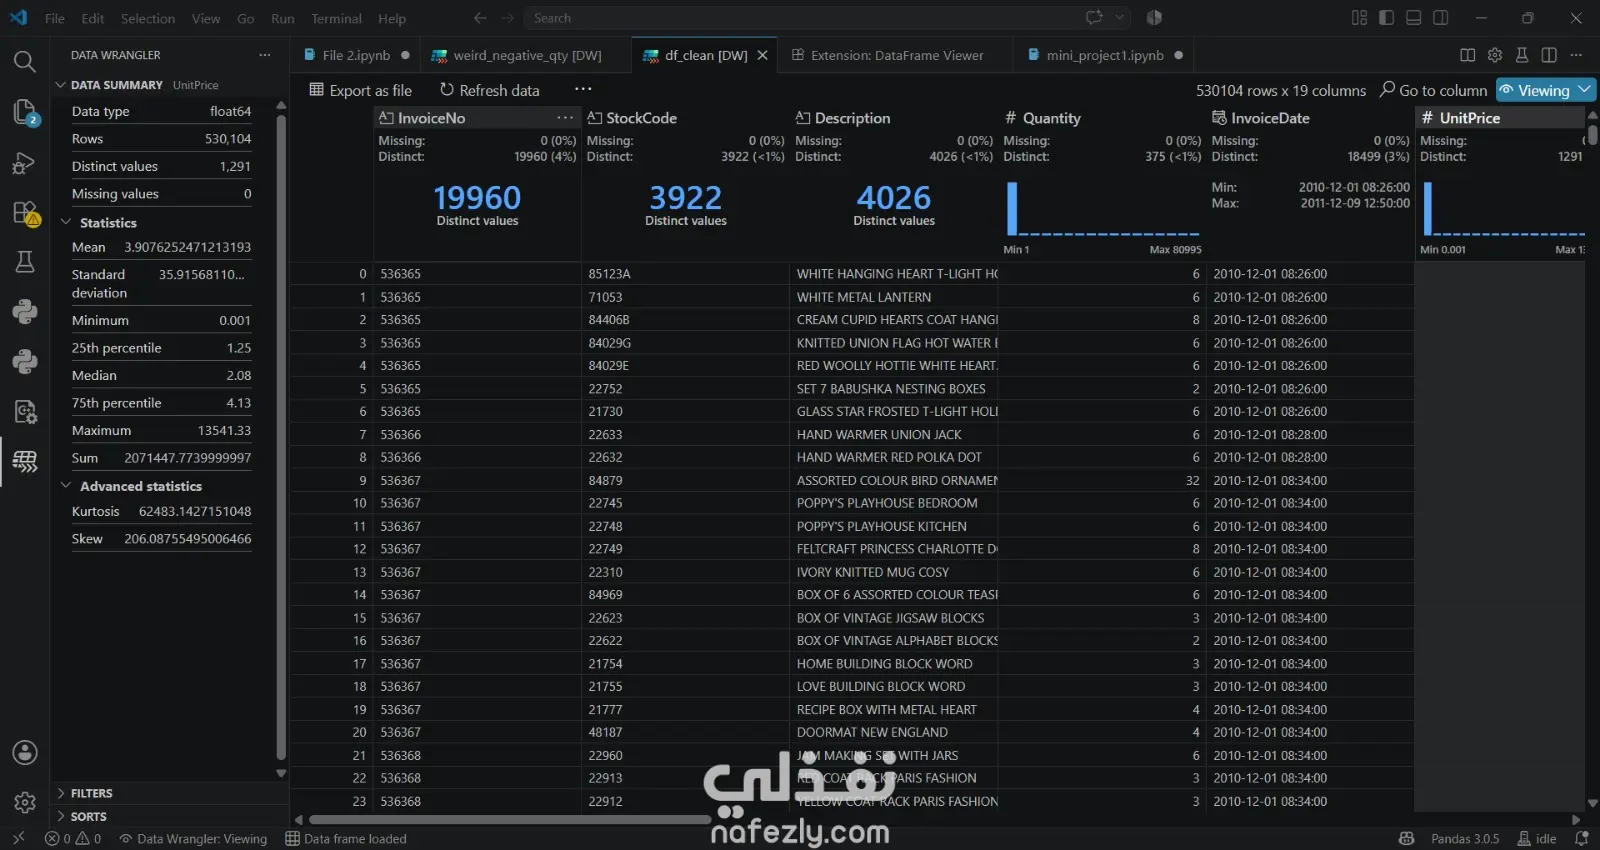The image size is (1600, 850).
Task: Open remote window status bar icon
Action: 18,839
